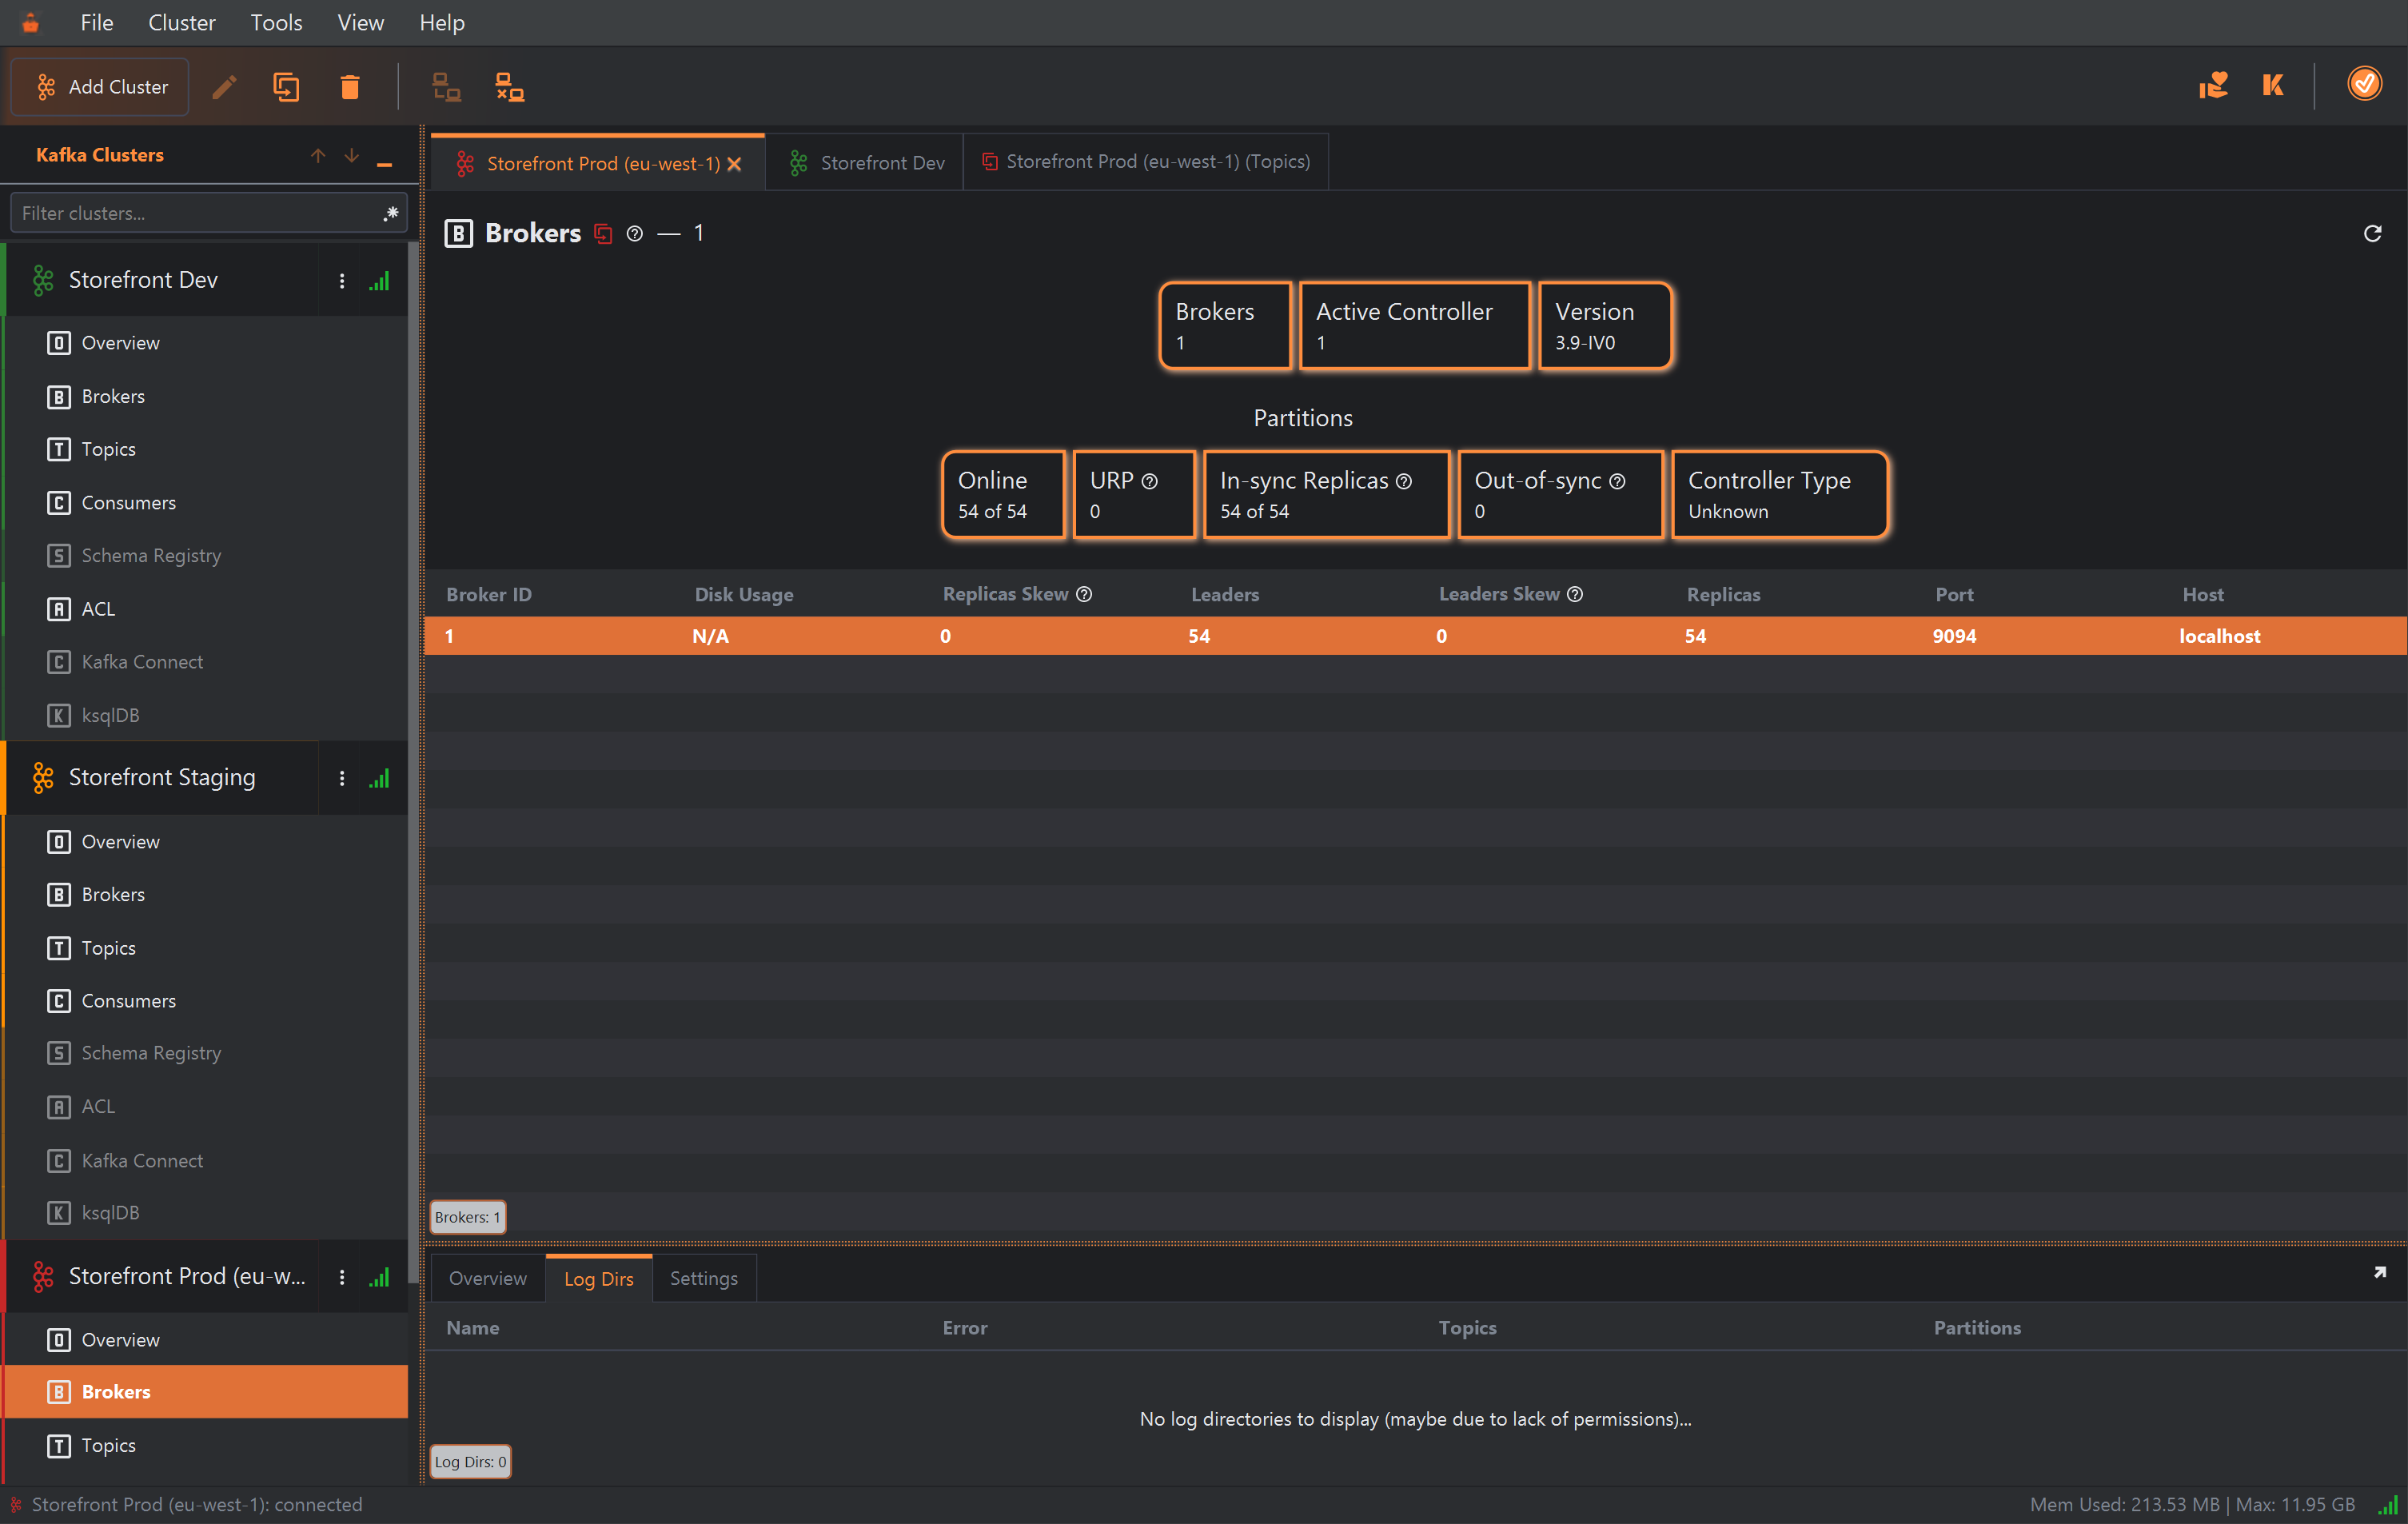Open the View menu
This screenshot has height=1524, width=2408.
pos(360,22)
